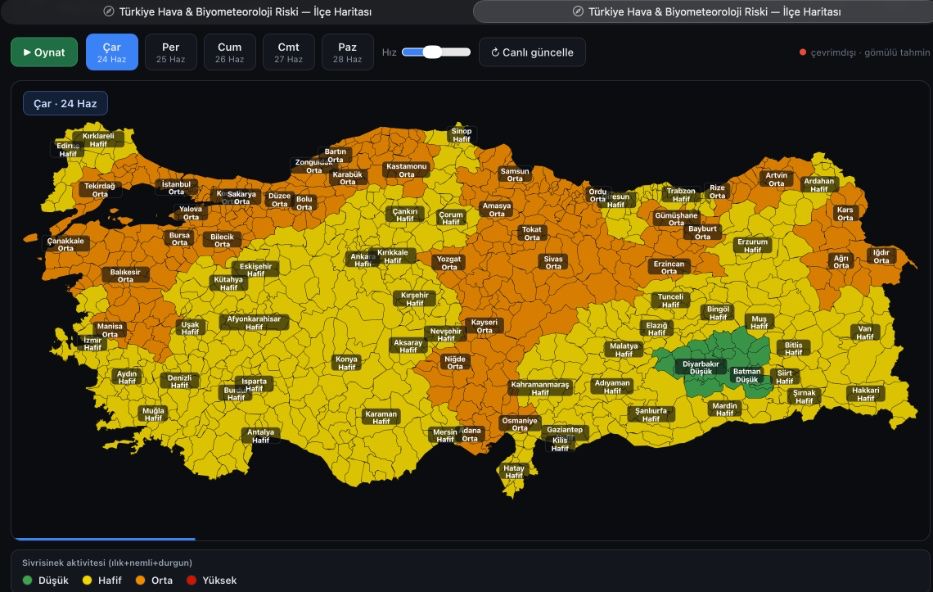This screenshot has width=933, height=592.
Task: Click the Niğde Orta map label
Action: pyautogui.click(x=455, y=362)
